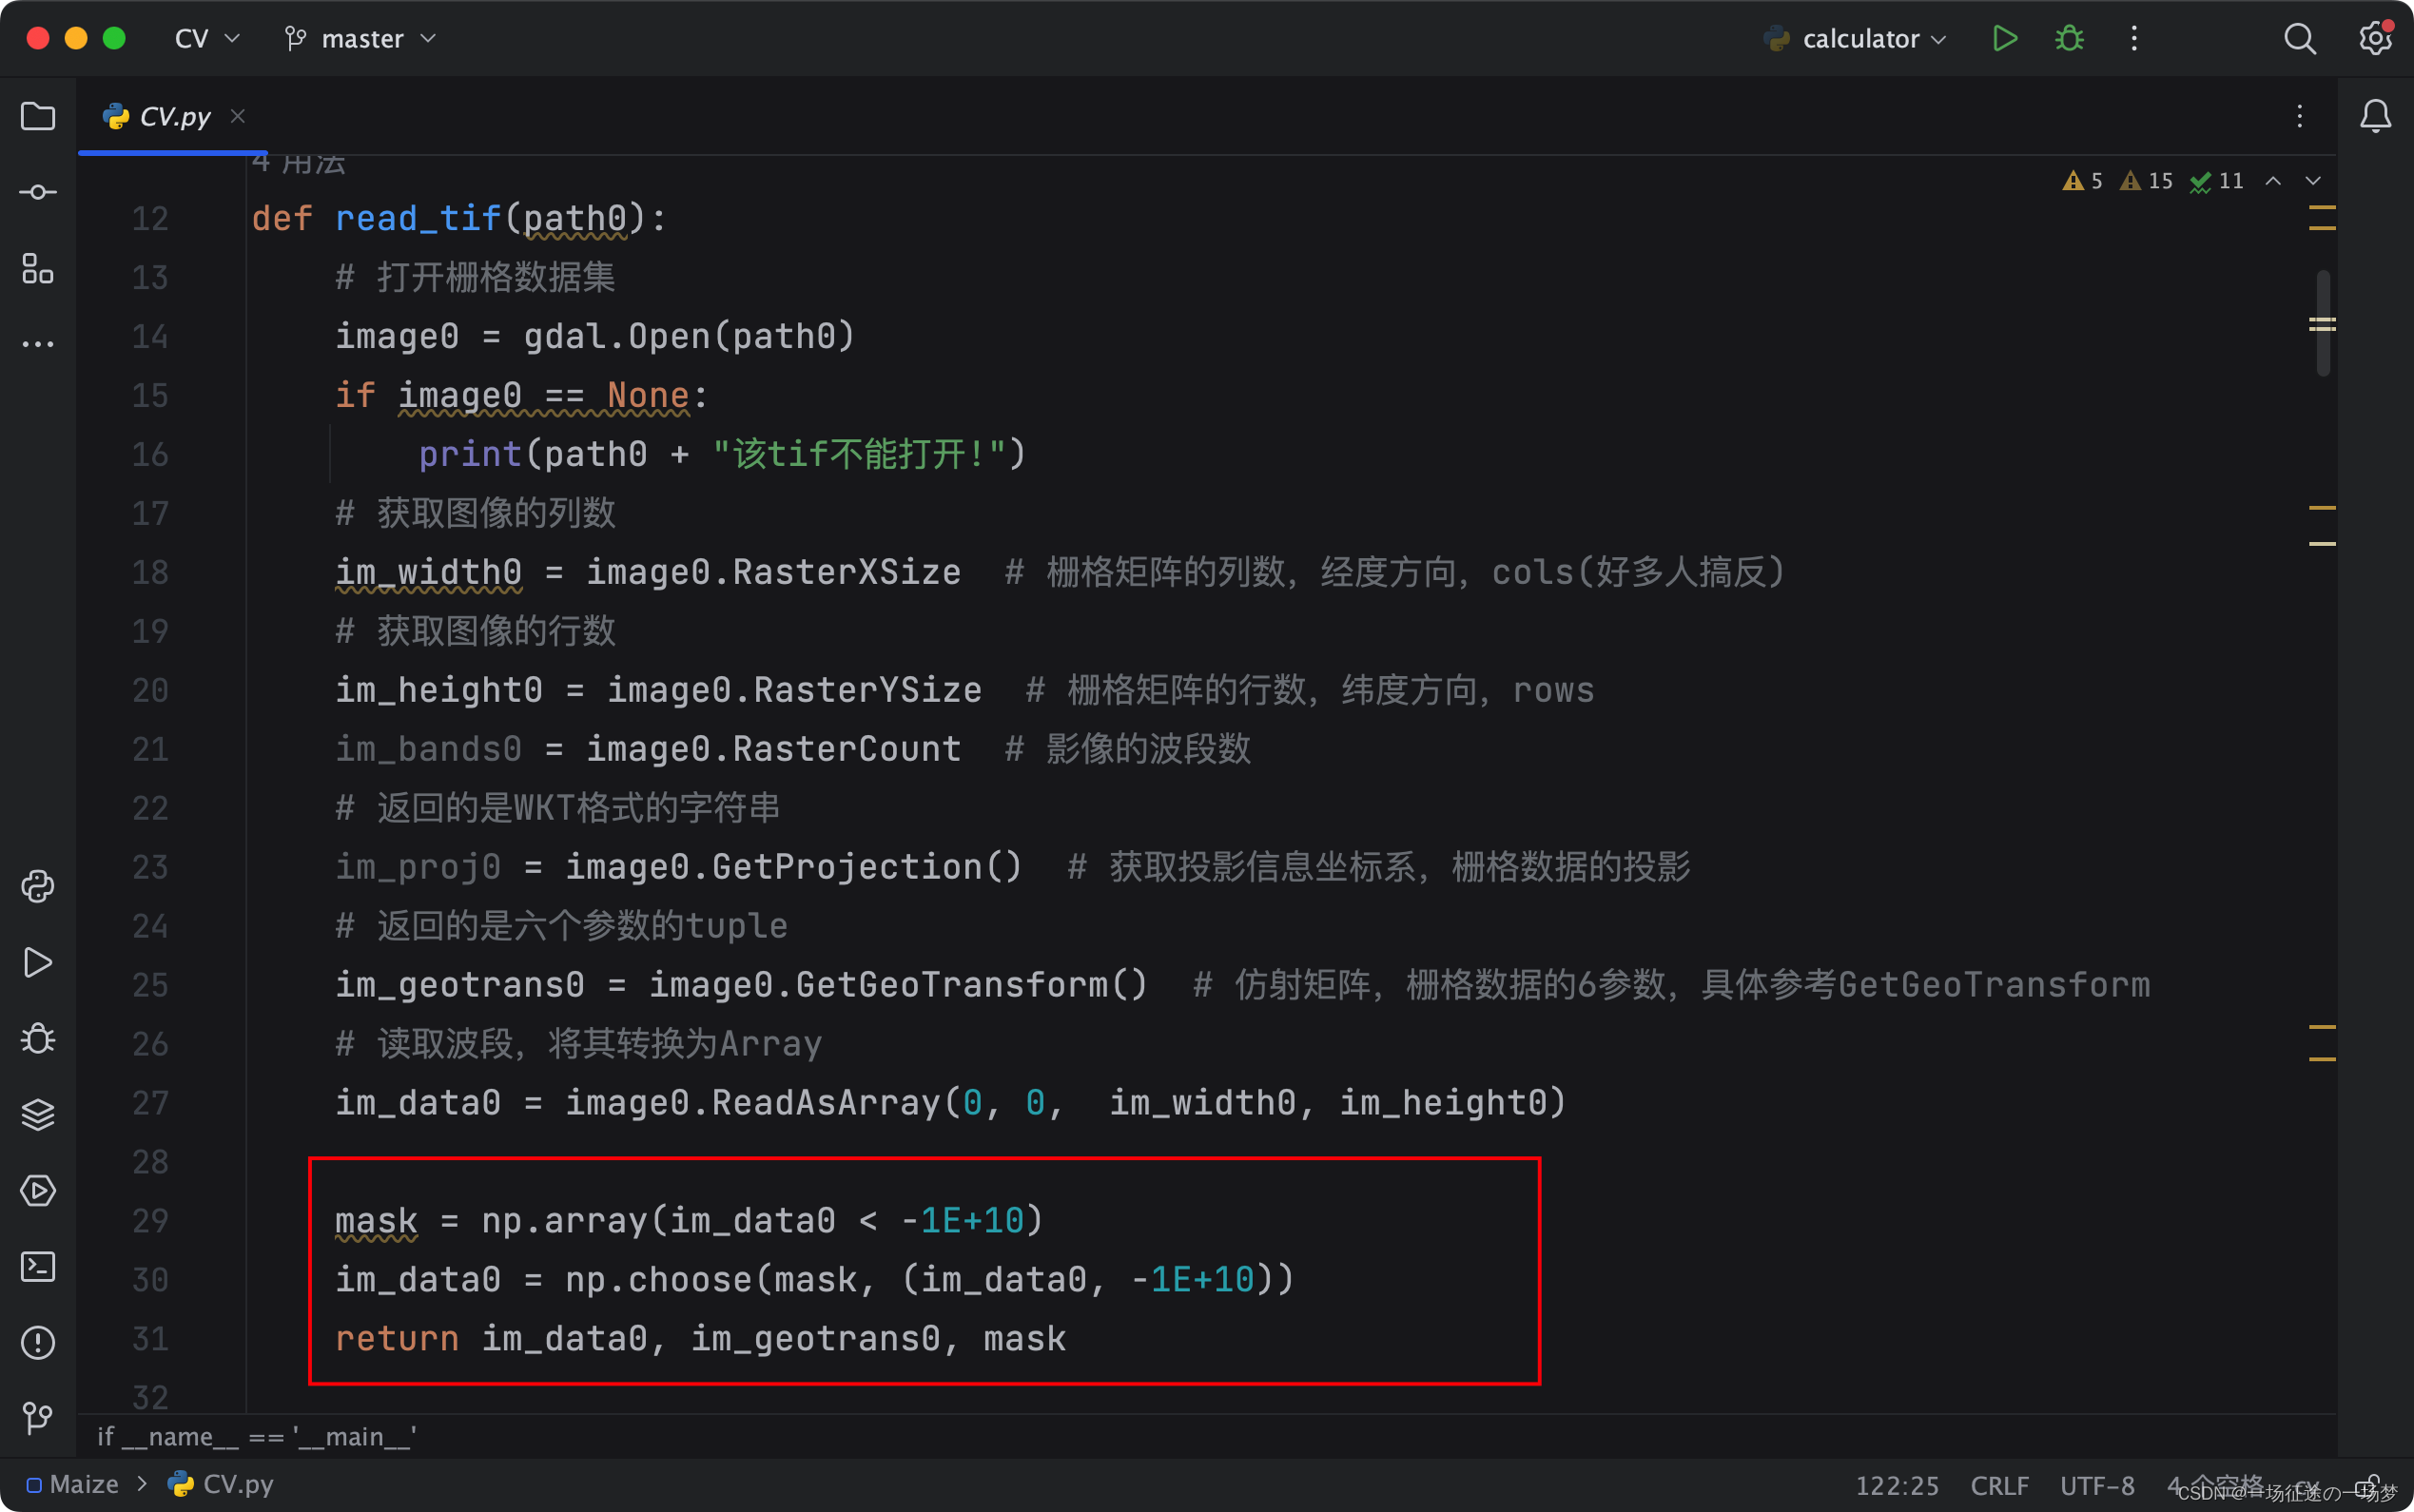Open the Commit tool window
The height and width of the screenshot is (1512, 2414).
click(x=38, y=192)
